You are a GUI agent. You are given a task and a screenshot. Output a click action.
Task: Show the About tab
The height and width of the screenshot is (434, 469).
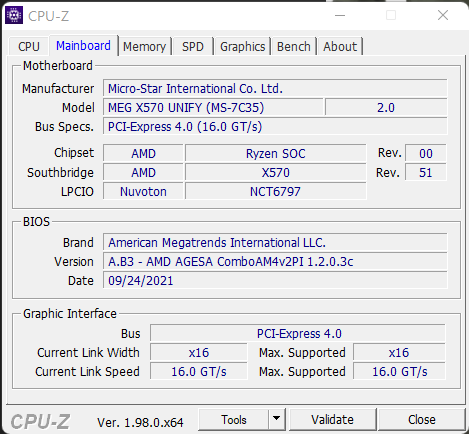point(340,46)
